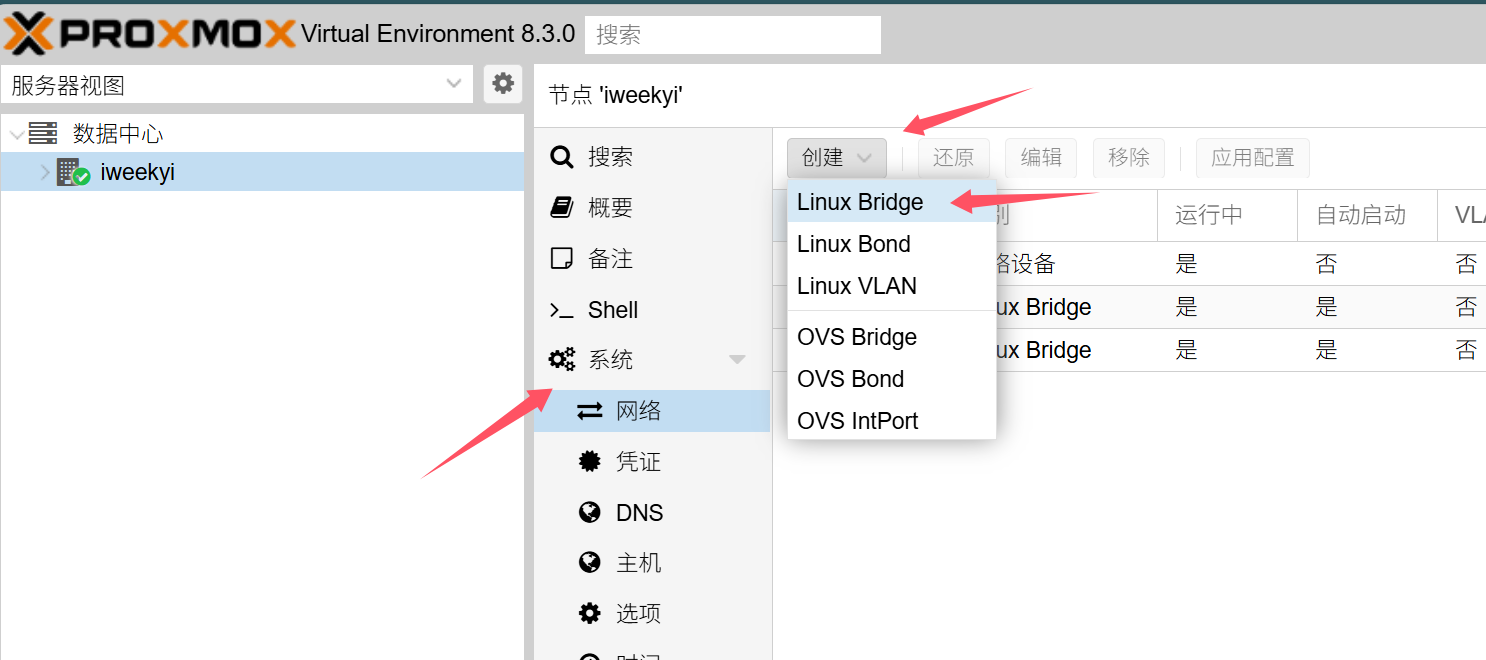
Task: Open the Shell terminal icon
Action: (x=562, y=310)
